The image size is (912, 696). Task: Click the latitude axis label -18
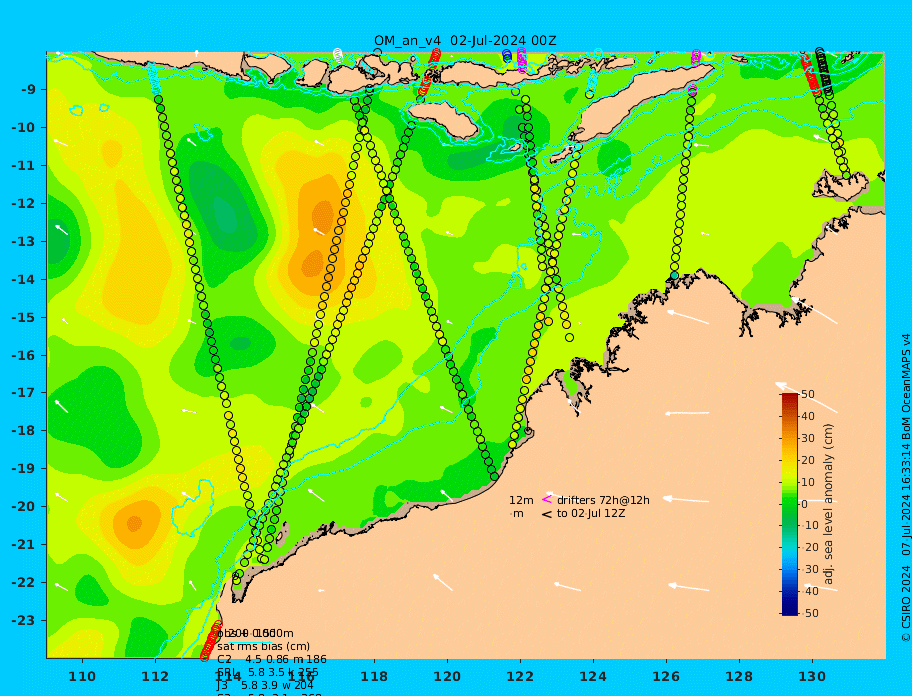24,430
